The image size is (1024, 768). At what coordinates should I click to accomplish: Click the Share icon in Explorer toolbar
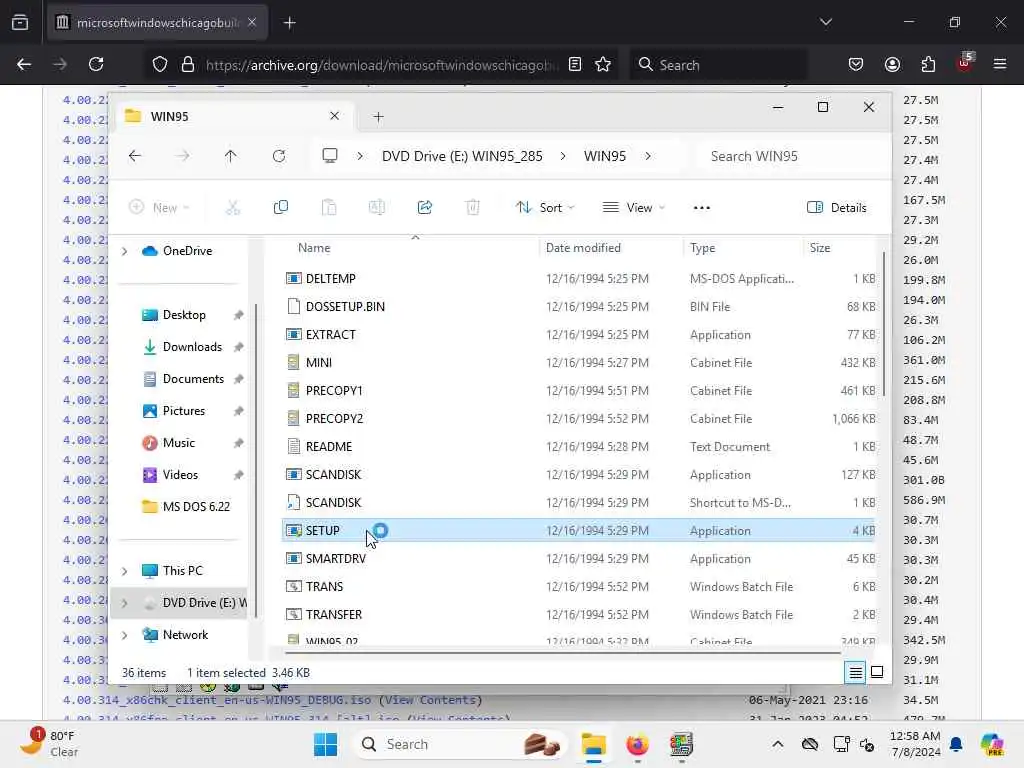point(424,208)
